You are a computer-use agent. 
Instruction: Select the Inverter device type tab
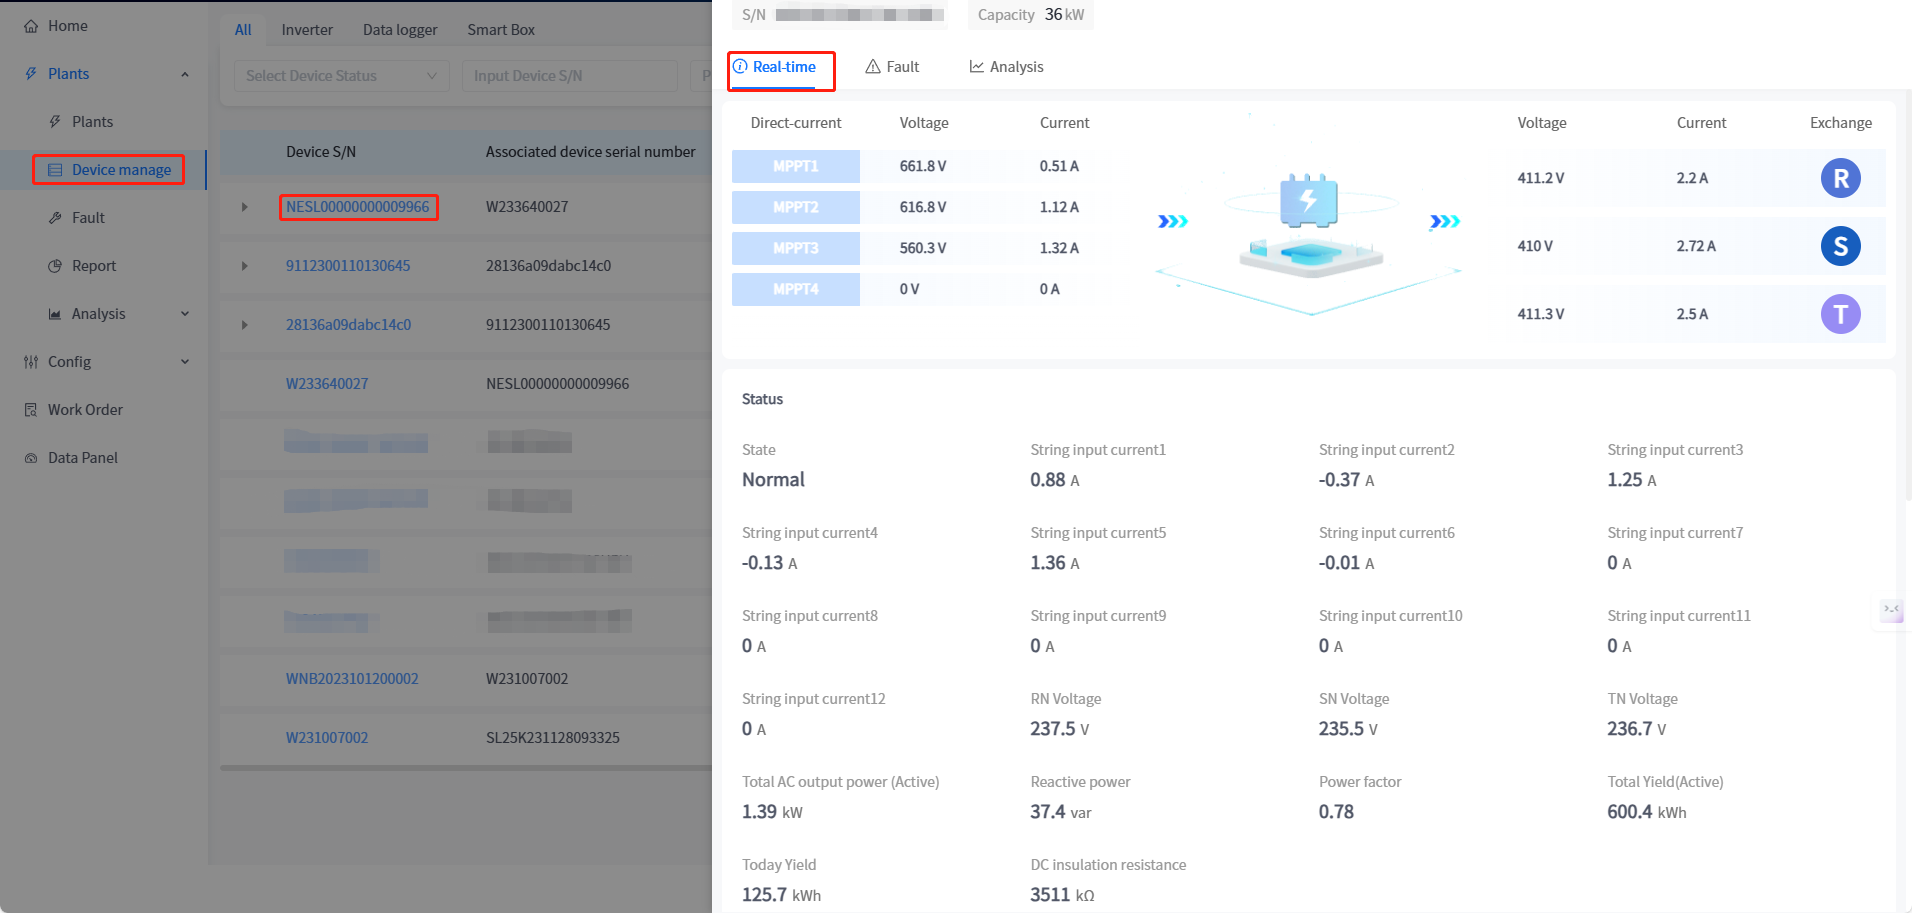pyautogui.click(x=307, y=30)
